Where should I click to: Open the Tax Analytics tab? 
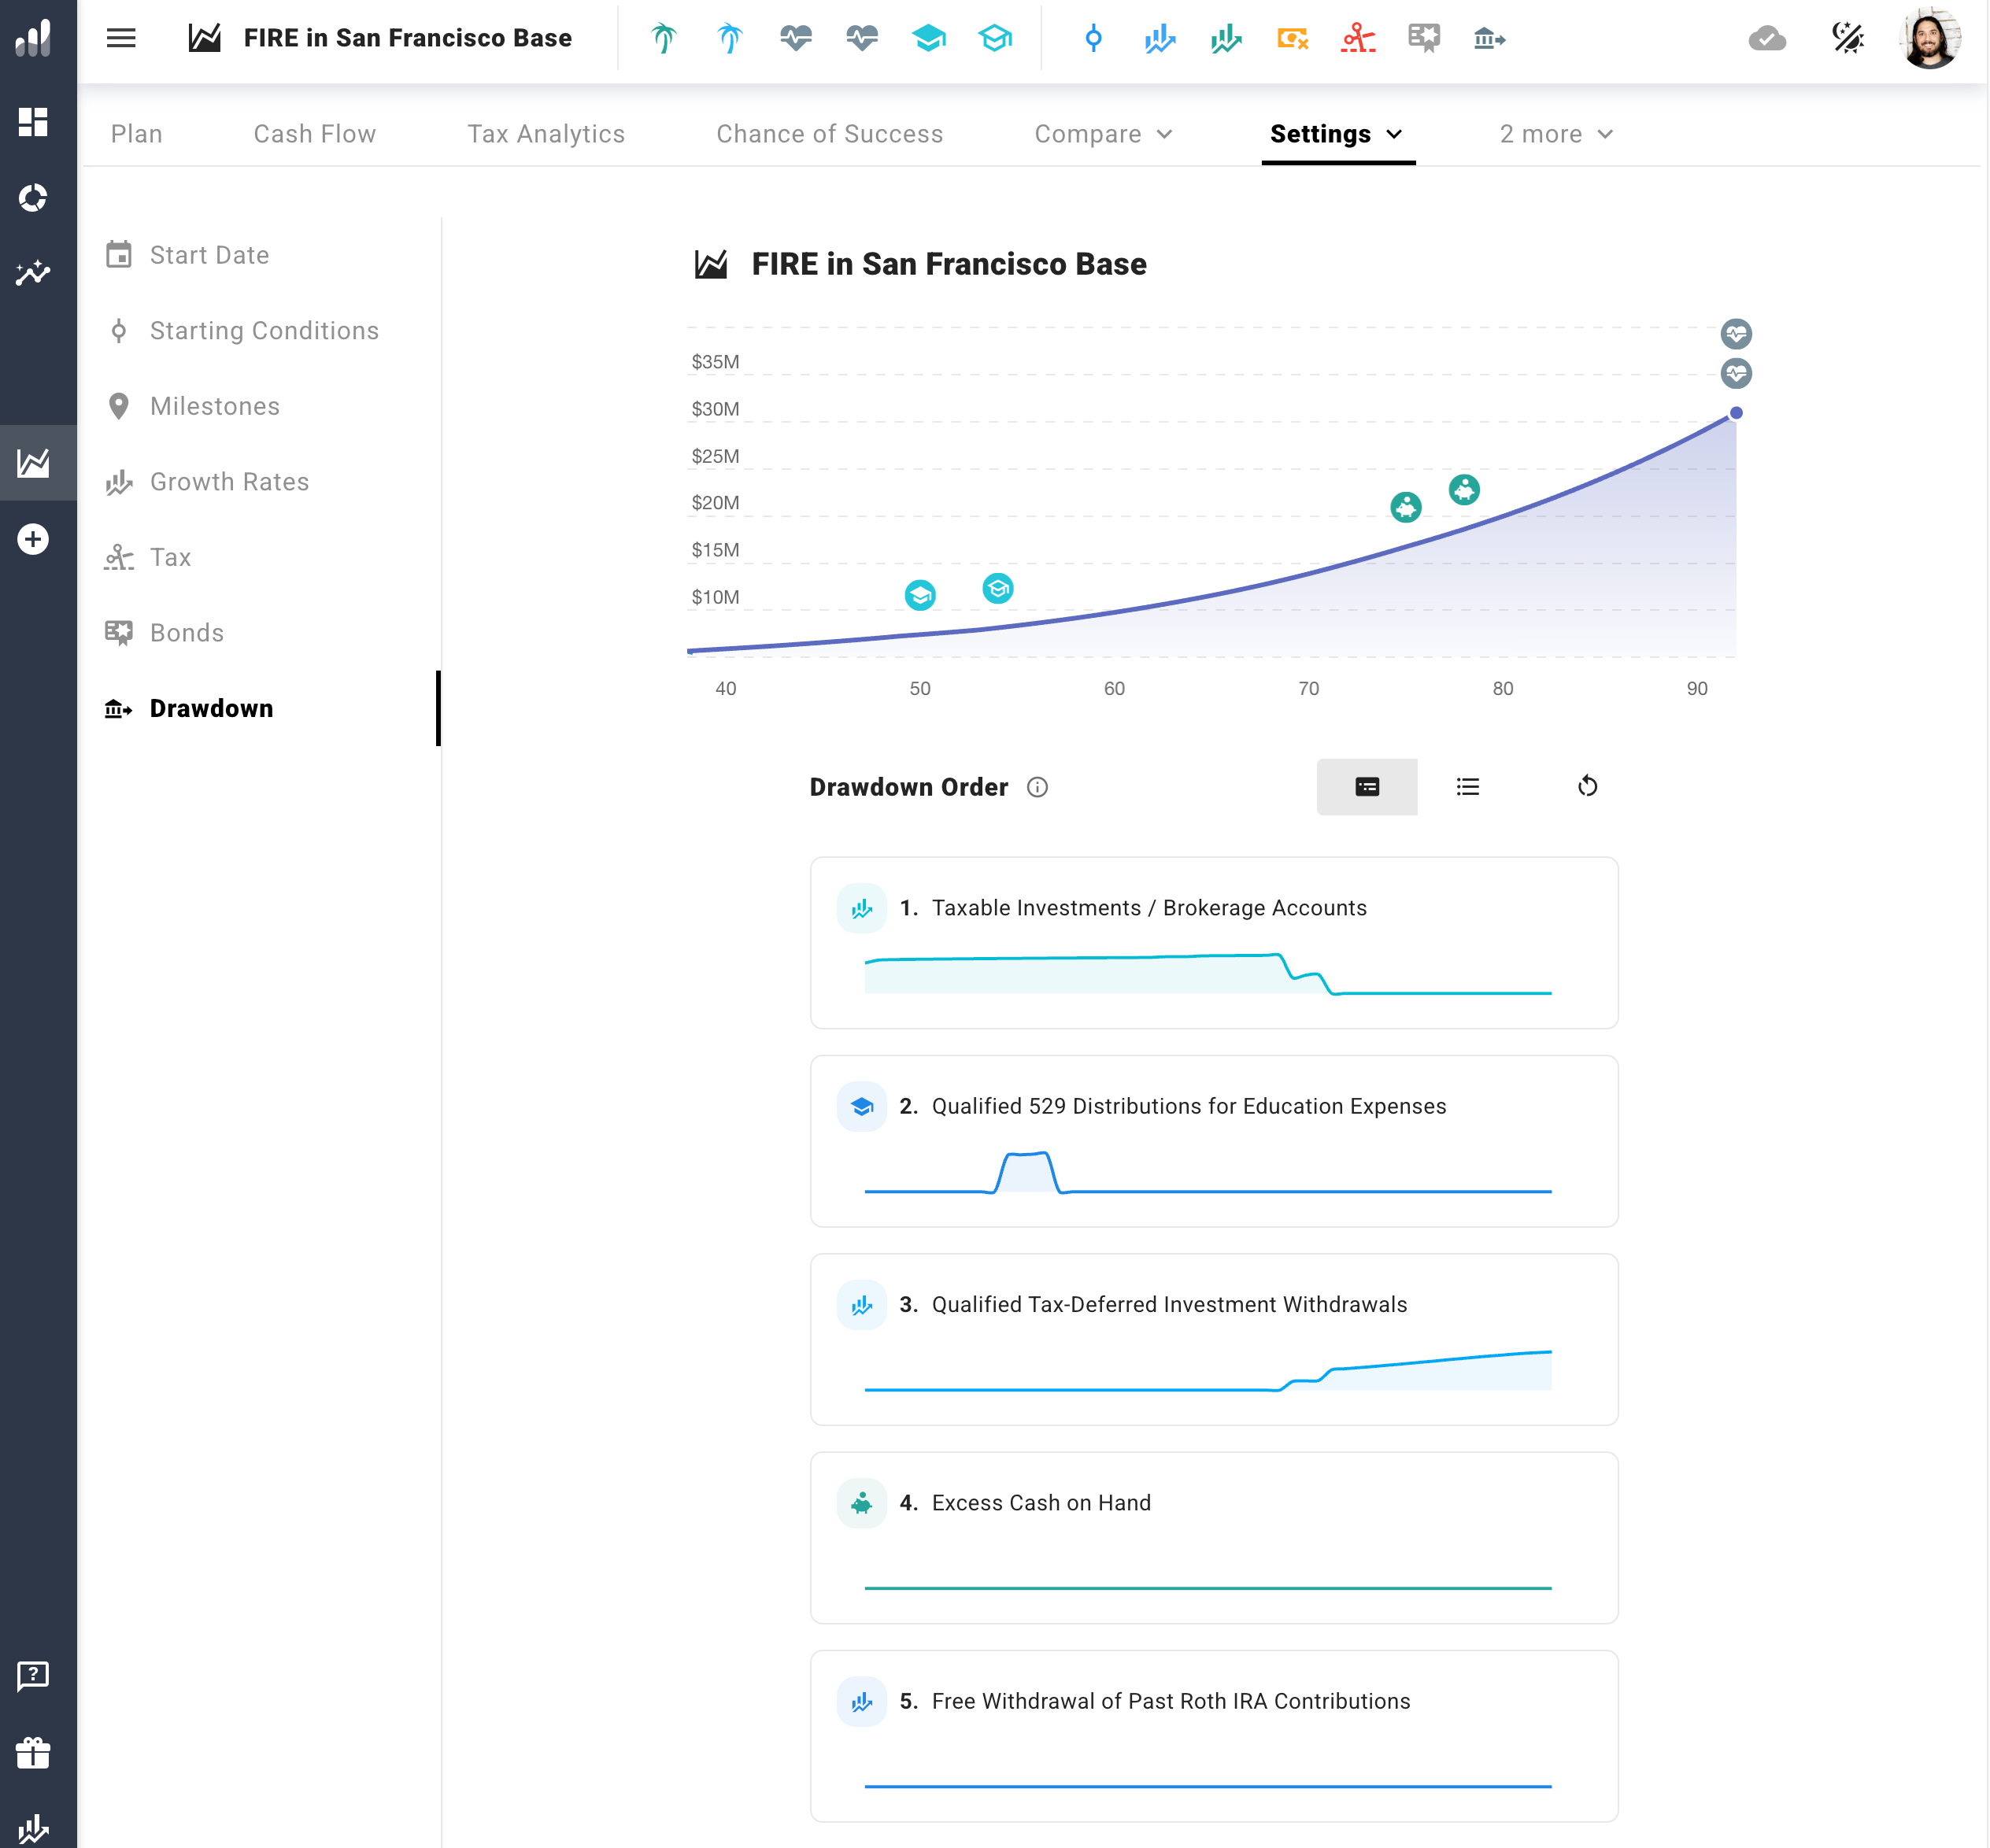click(545, 134)
